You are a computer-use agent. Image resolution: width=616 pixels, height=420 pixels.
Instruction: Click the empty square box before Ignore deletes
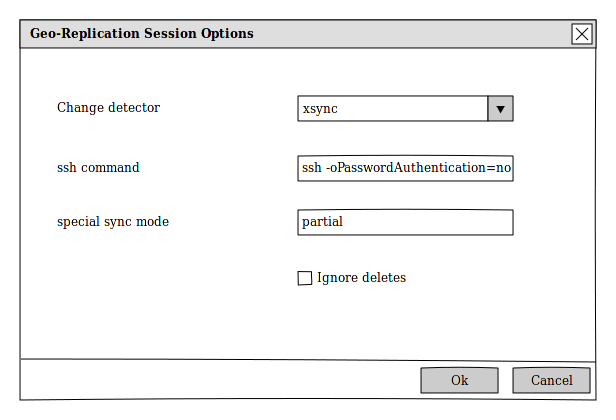pyautogui.click(x=305, y=278)
